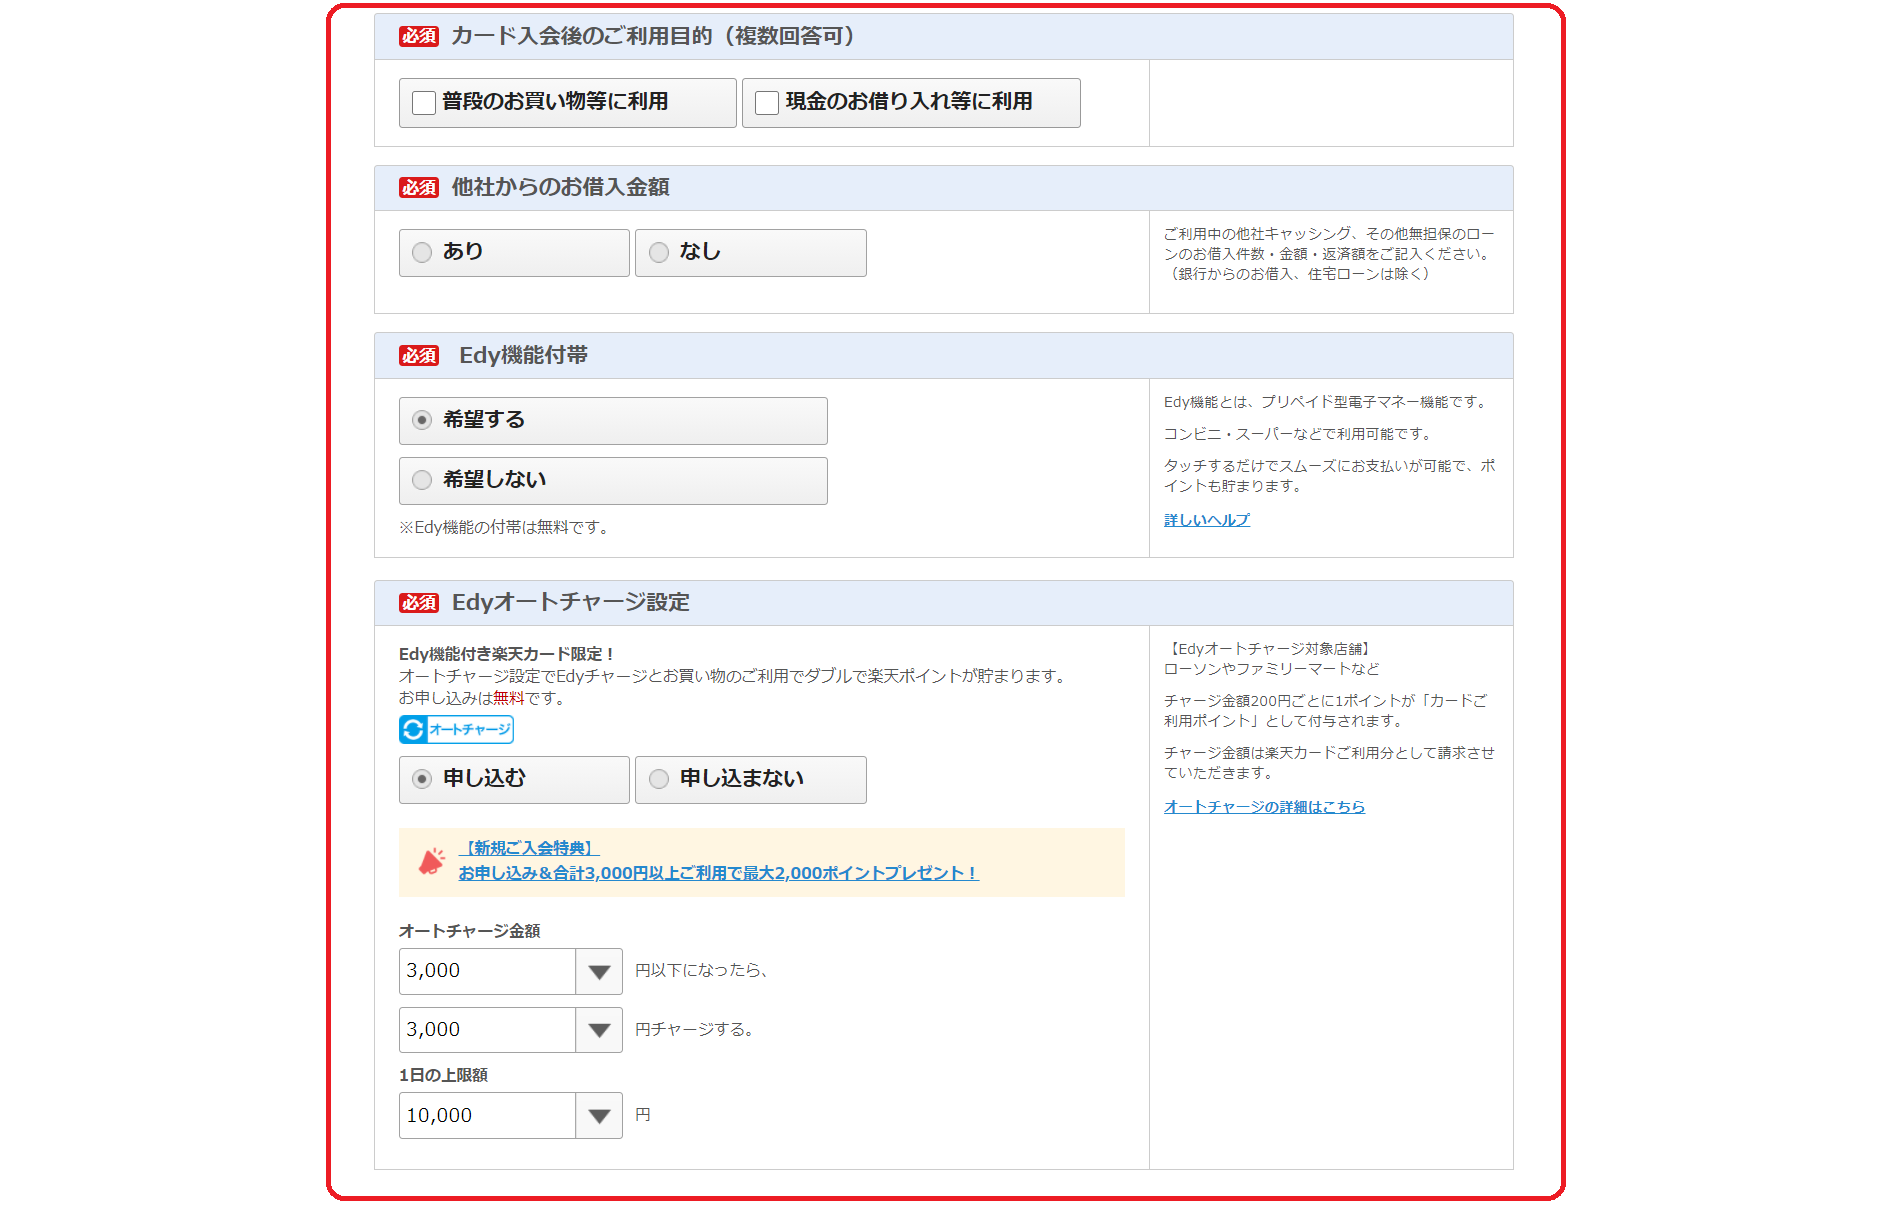Click the カード入会後のご利用目的 heading
This screenshot has width=1889, height=1227.
point(654,36)
